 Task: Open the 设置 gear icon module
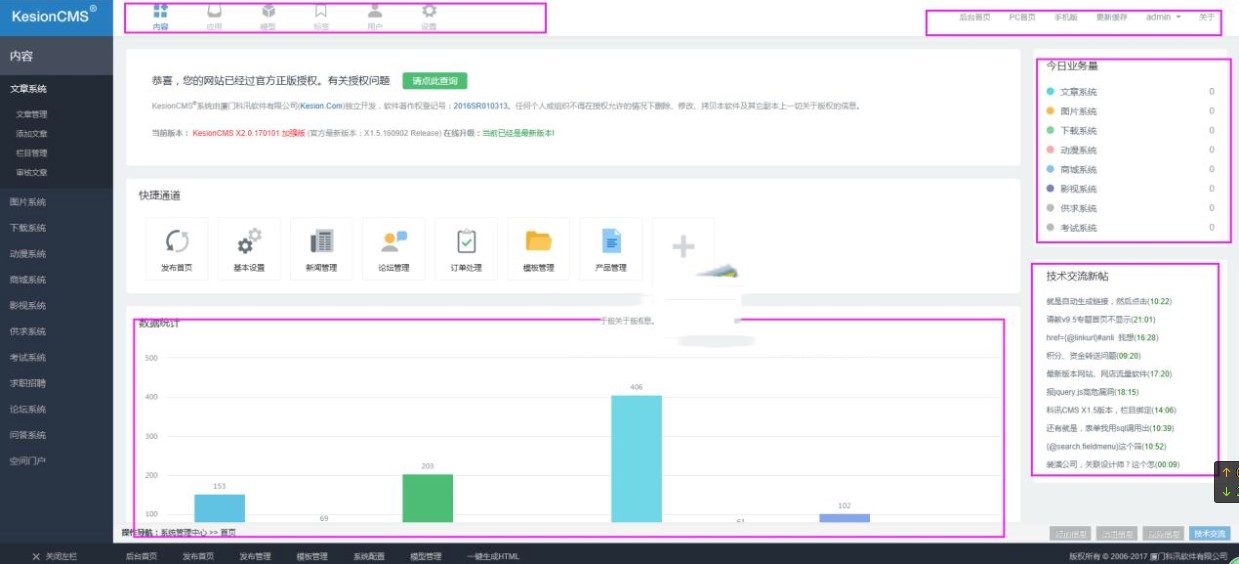point(429,17)
